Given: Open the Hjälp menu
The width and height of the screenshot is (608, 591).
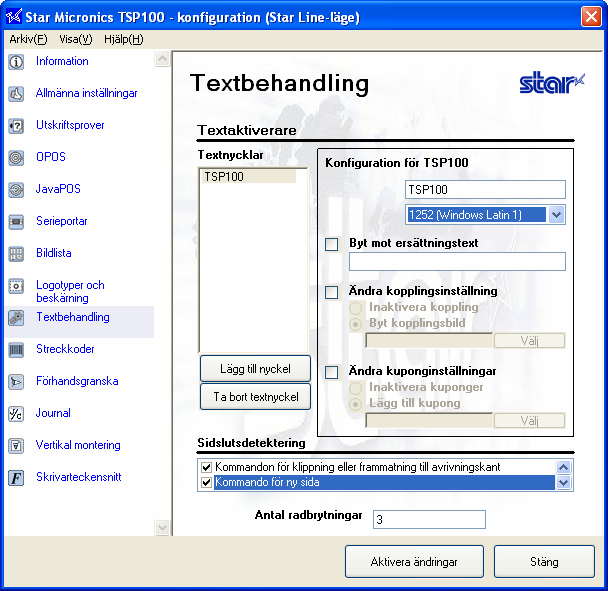Looking at the screenshot, I should pyautogui.click(x=124, y=39).
